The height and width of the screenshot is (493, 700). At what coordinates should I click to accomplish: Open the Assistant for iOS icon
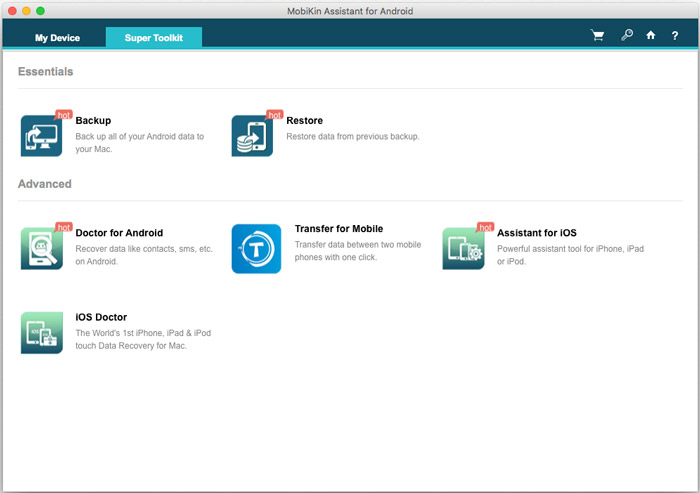(x=464, y=248)
